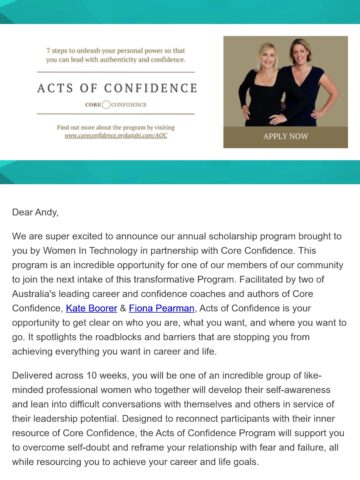Click the 'Delivered across 10 weeks' sentence
The width and height of the screenshot is (360, 480).
[70, 376]
